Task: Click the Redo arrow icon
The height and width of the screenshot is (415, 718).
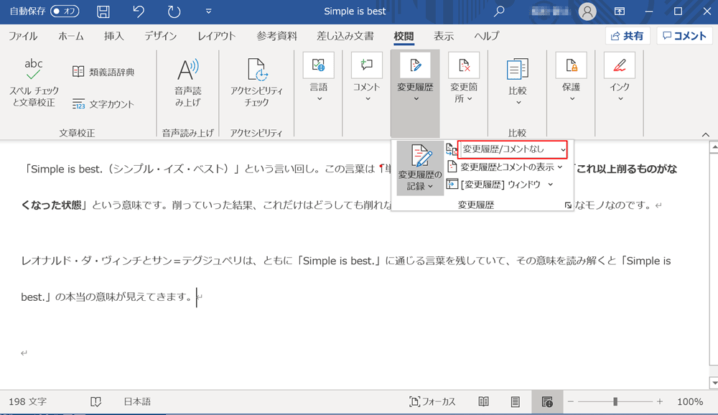Action: pos(174,11)
